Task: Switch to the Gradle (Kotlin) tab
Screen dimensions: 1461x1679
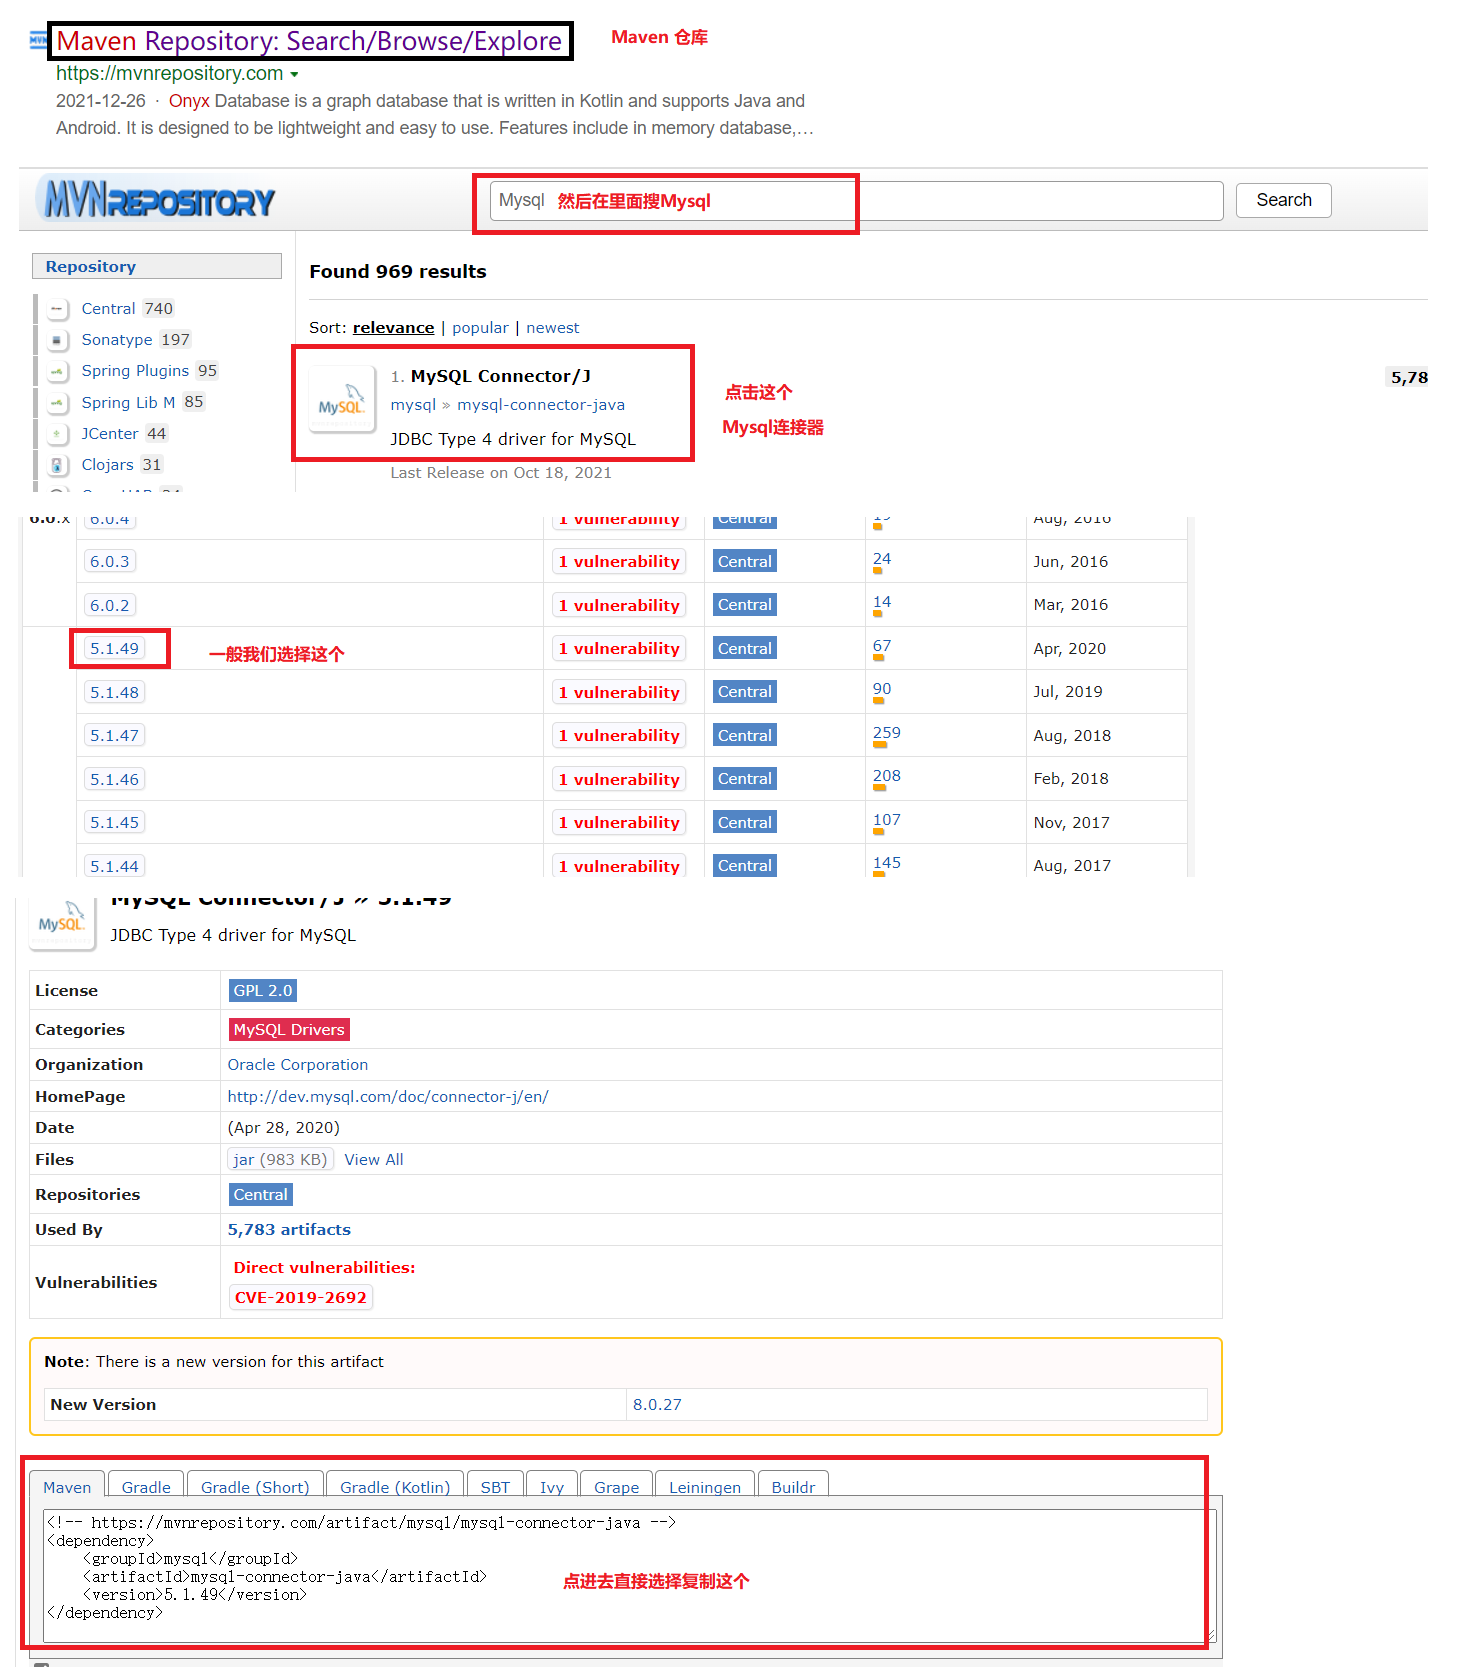Action: click(395, 1487)
